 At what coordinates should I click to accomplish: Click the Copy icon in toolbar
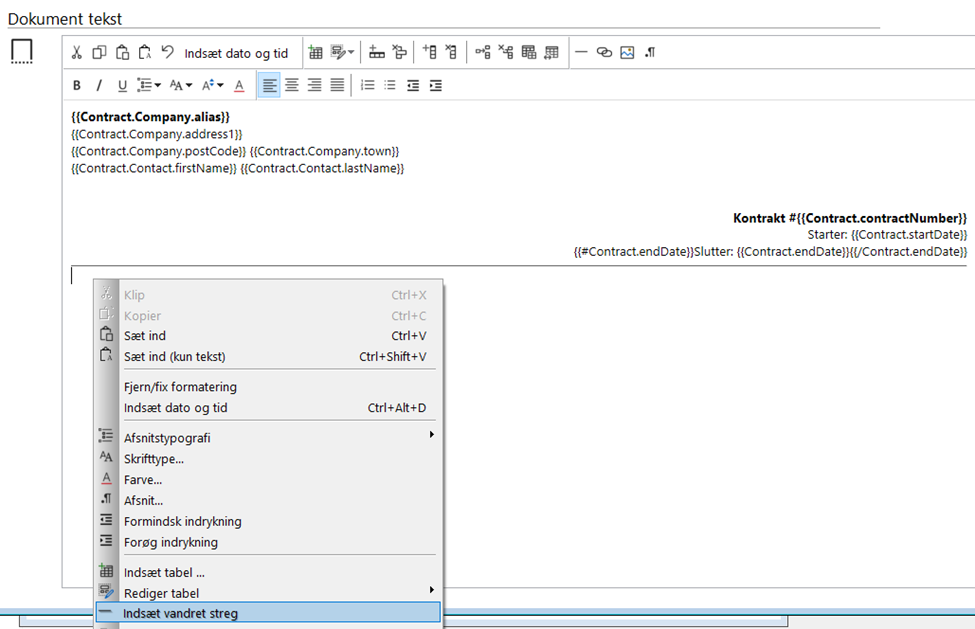99,52
